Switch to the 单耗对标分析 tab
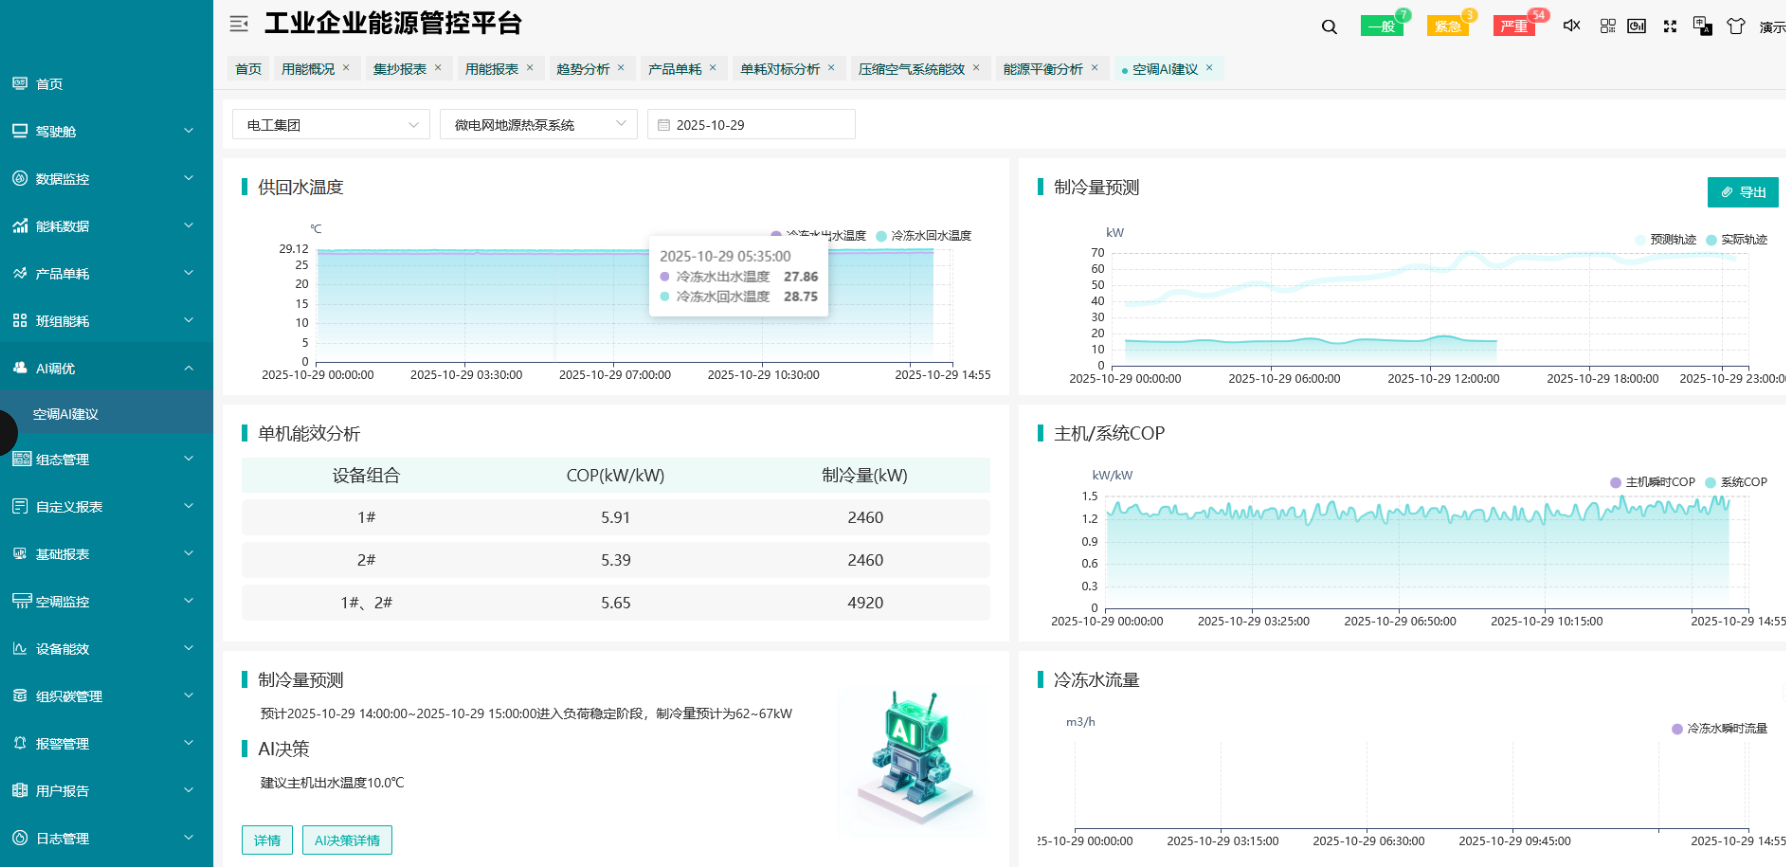This screenshot has width=1786, height=867. coord(780,69)
